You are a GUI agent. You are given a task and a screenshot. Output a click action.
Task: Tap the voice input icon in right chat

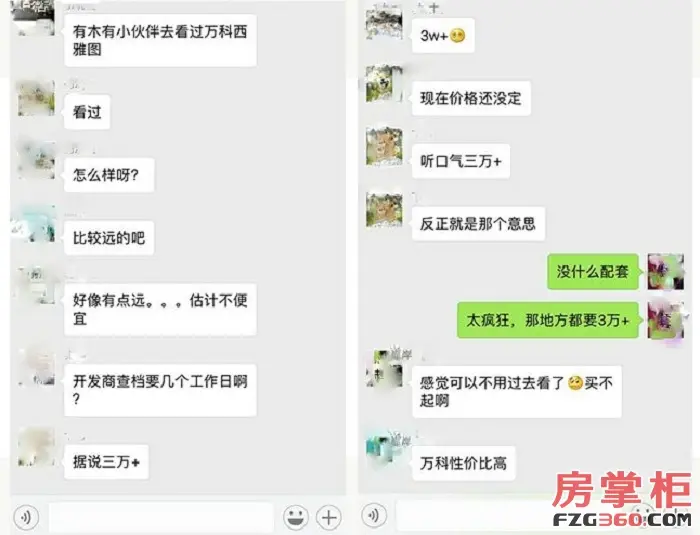[x=374, y=515]
